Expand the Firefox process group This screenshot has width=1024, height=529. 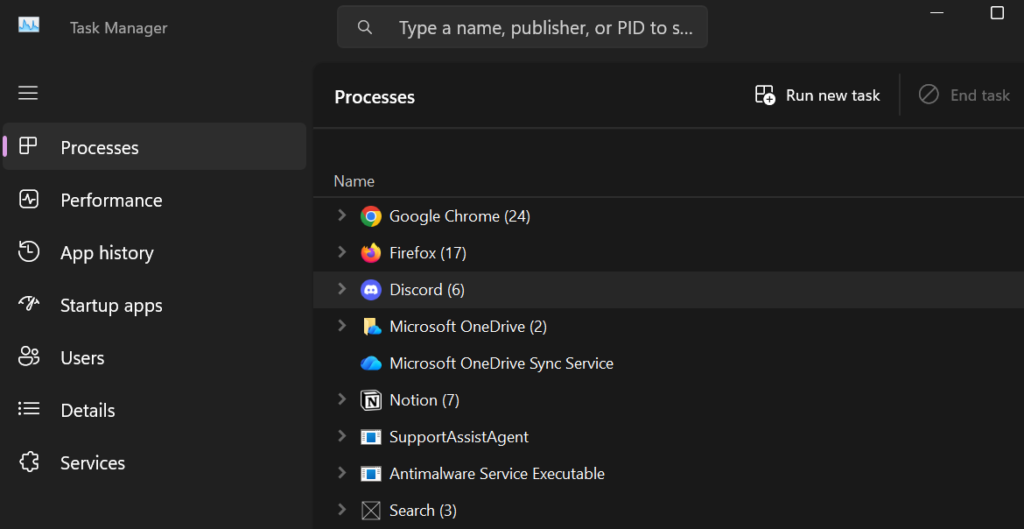[x=342, y=251]
